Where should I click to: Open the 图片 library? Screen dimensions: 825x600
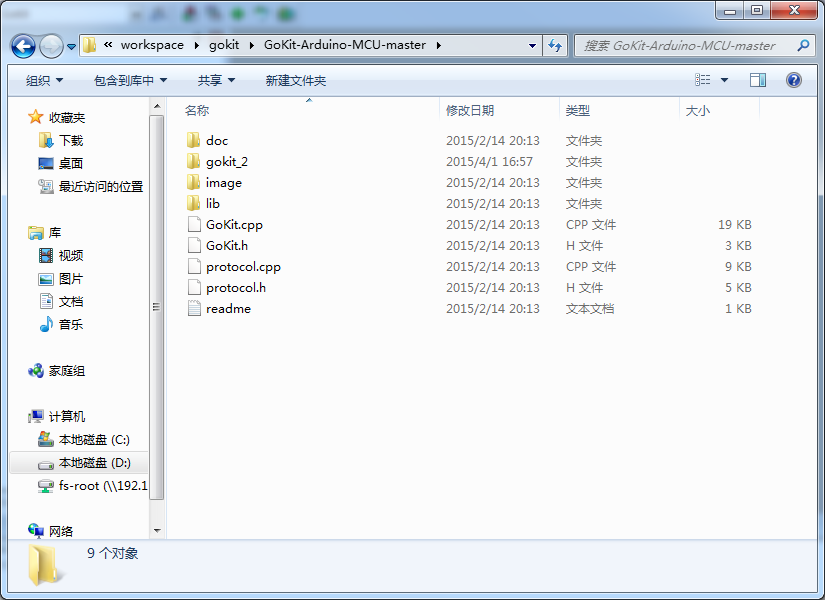(x=71, y=279)
